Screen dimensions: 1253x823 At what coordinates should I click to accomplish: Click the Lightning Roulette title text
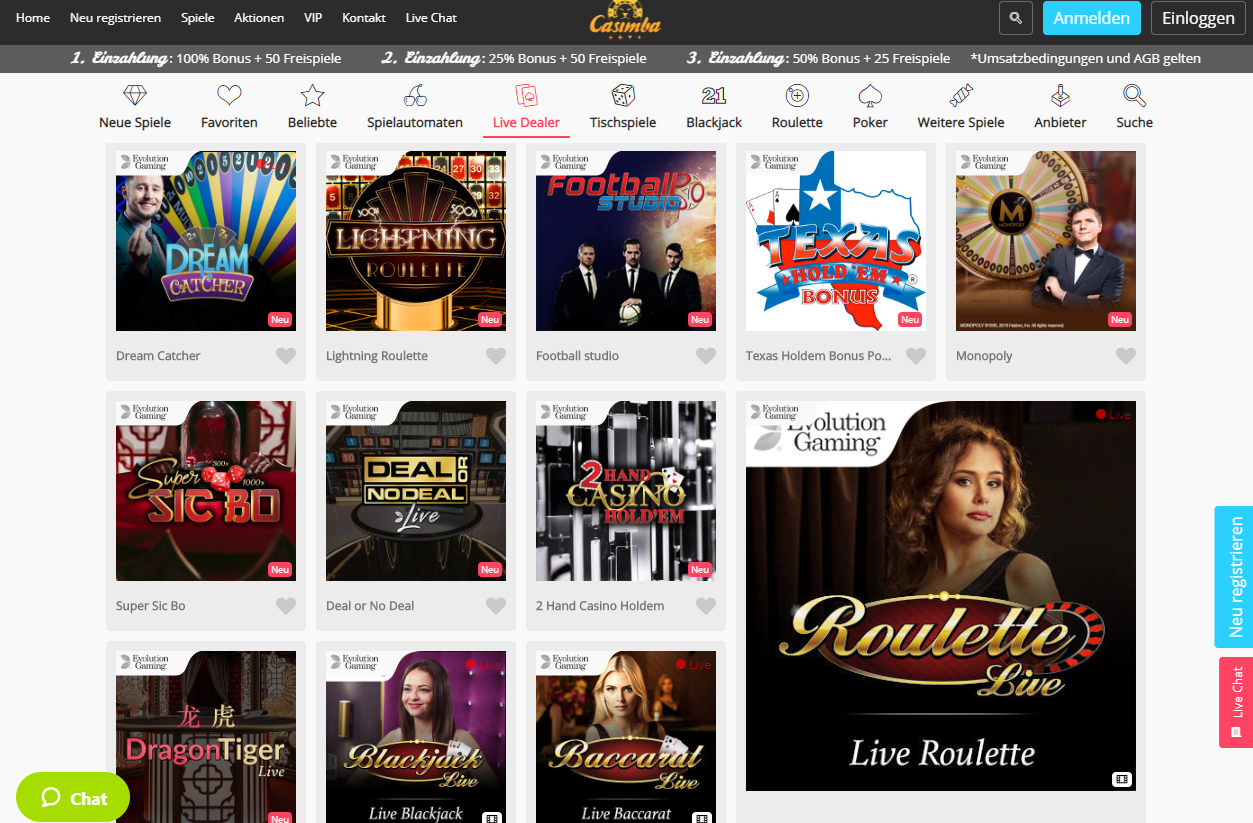tap(377, 356)
